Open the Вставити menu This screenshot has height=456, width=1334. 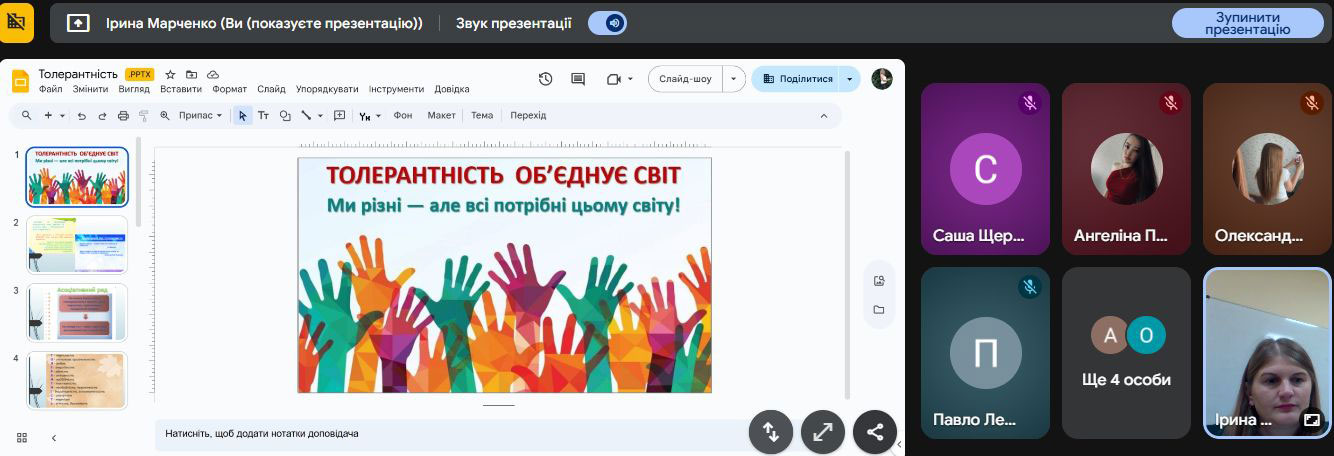tap(180, 89)
